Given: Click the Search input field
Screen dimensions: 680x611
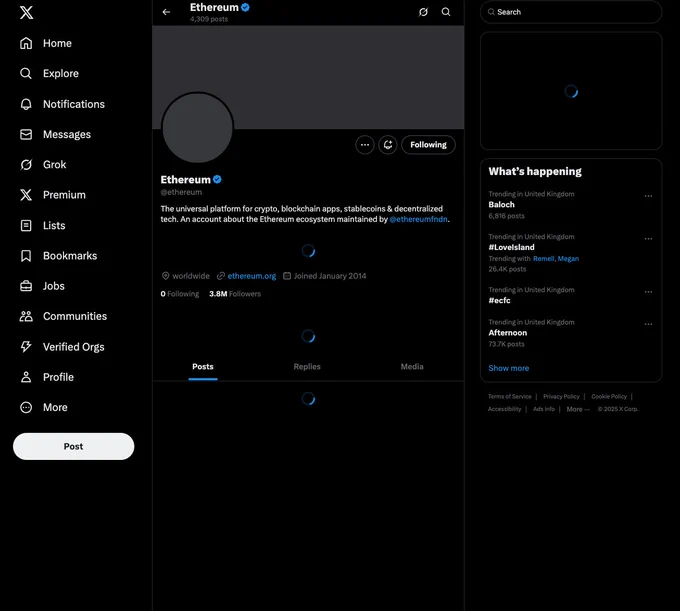Looking at the screenshot, I should click(571, 12).
